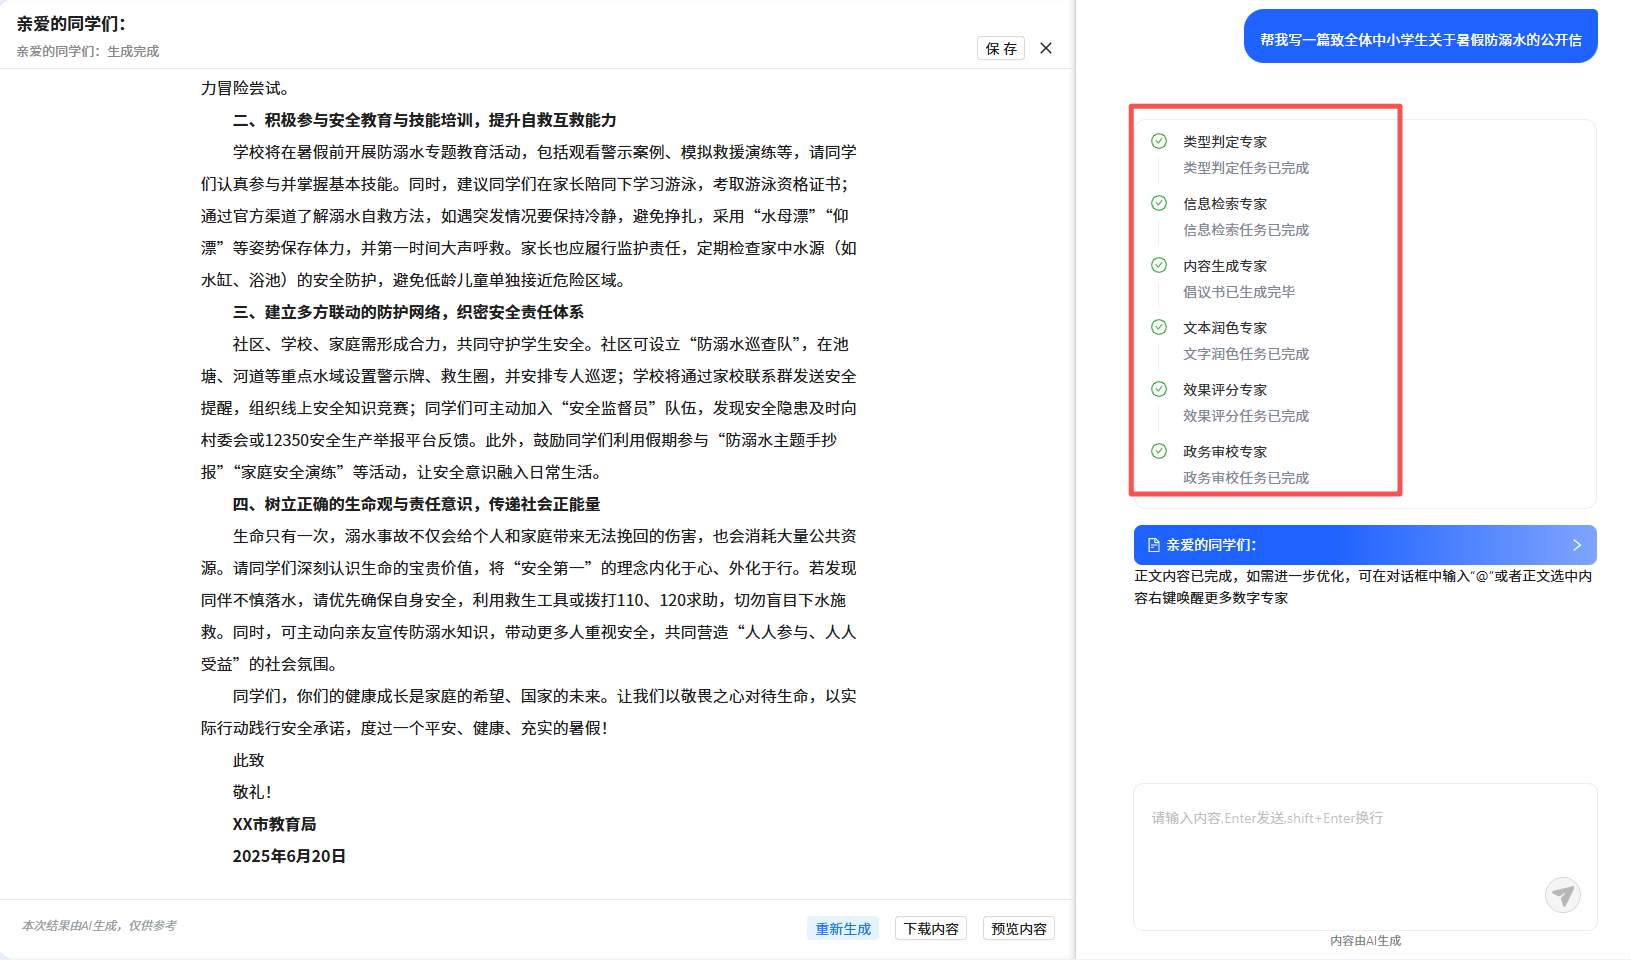Select the 类型判定专家 step label

[1225, 142]
